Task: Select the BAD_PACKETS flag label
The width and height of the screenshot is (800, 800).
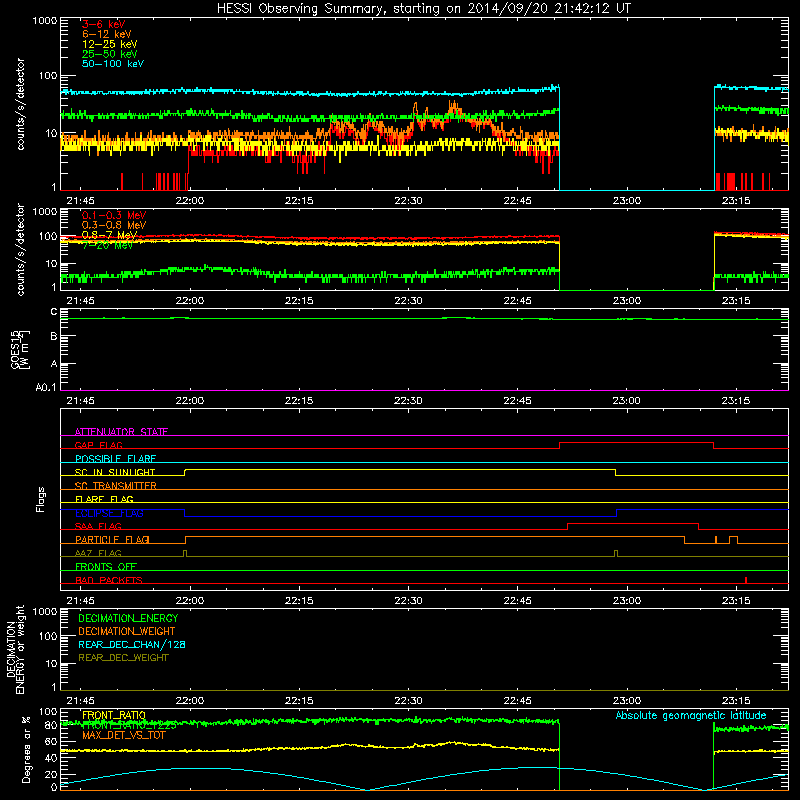Action: [x=109, y=580]
